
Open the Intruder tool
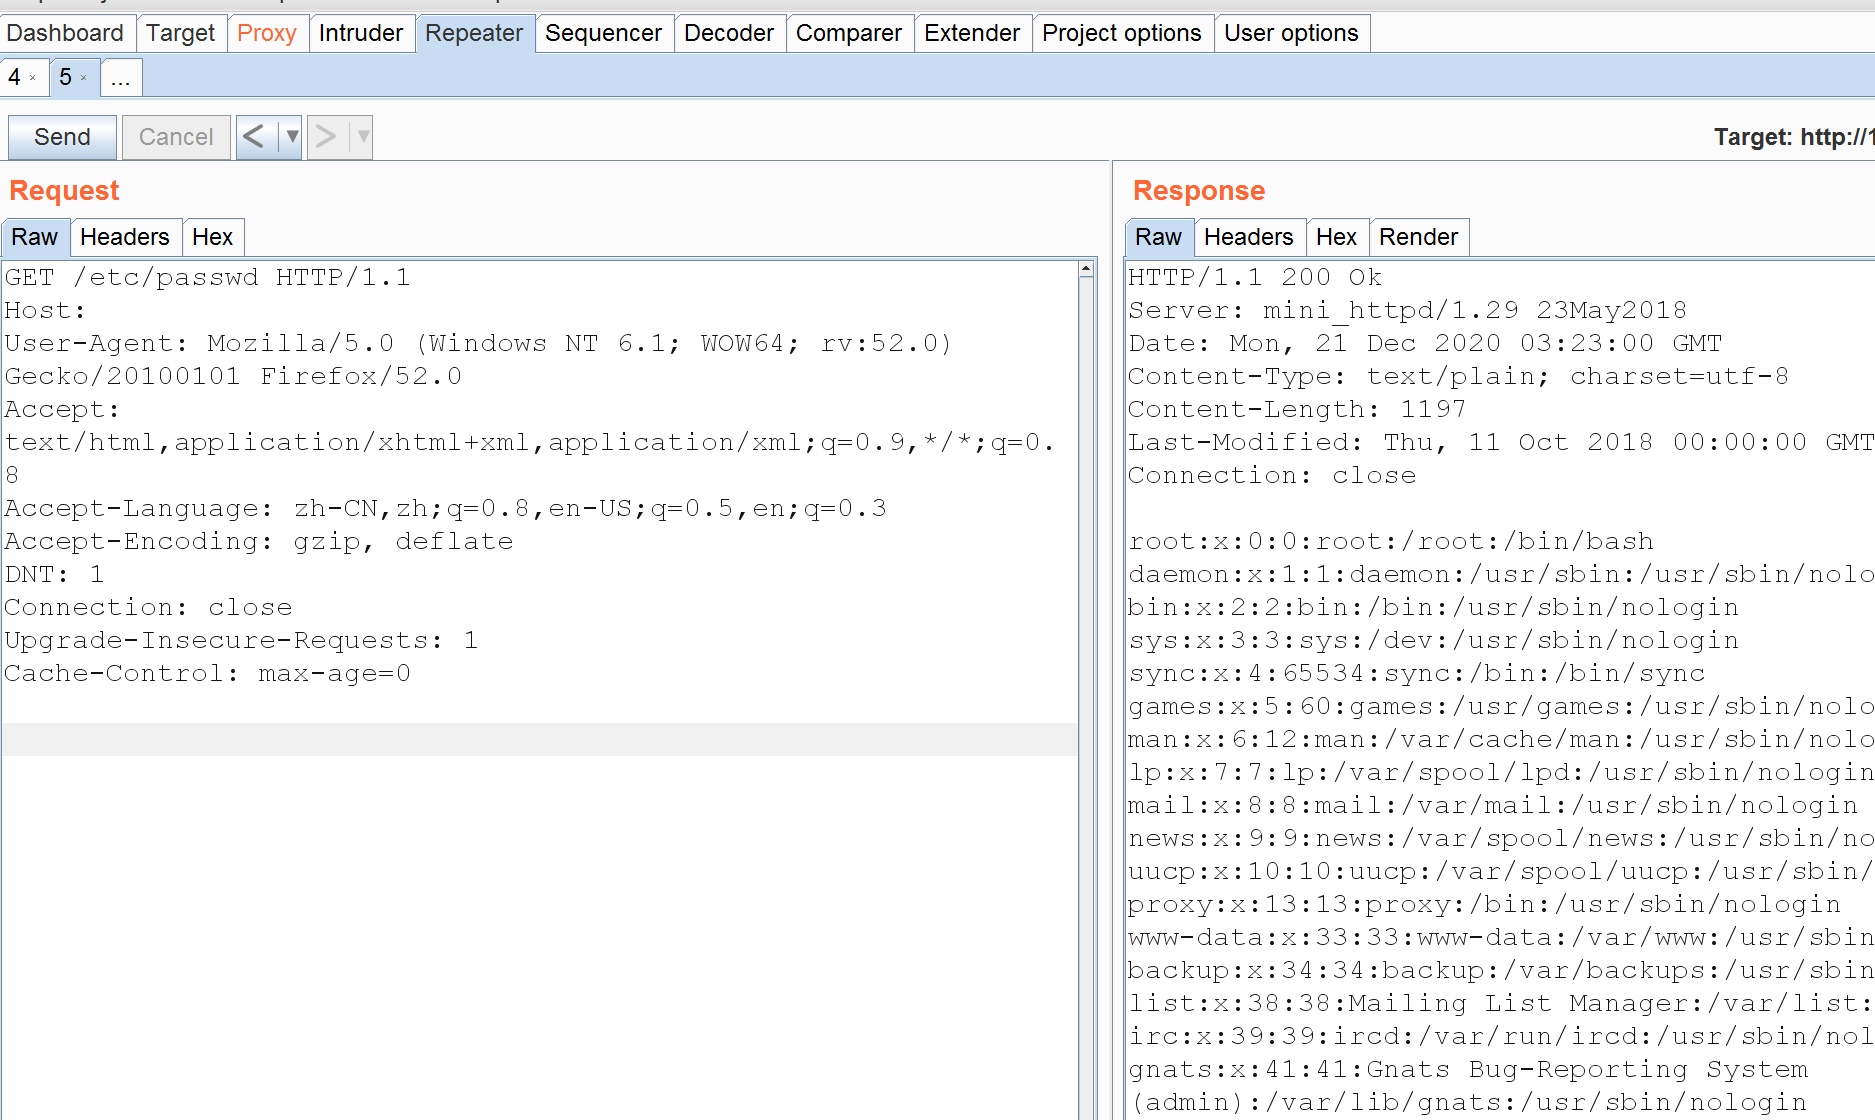(362, 32)
